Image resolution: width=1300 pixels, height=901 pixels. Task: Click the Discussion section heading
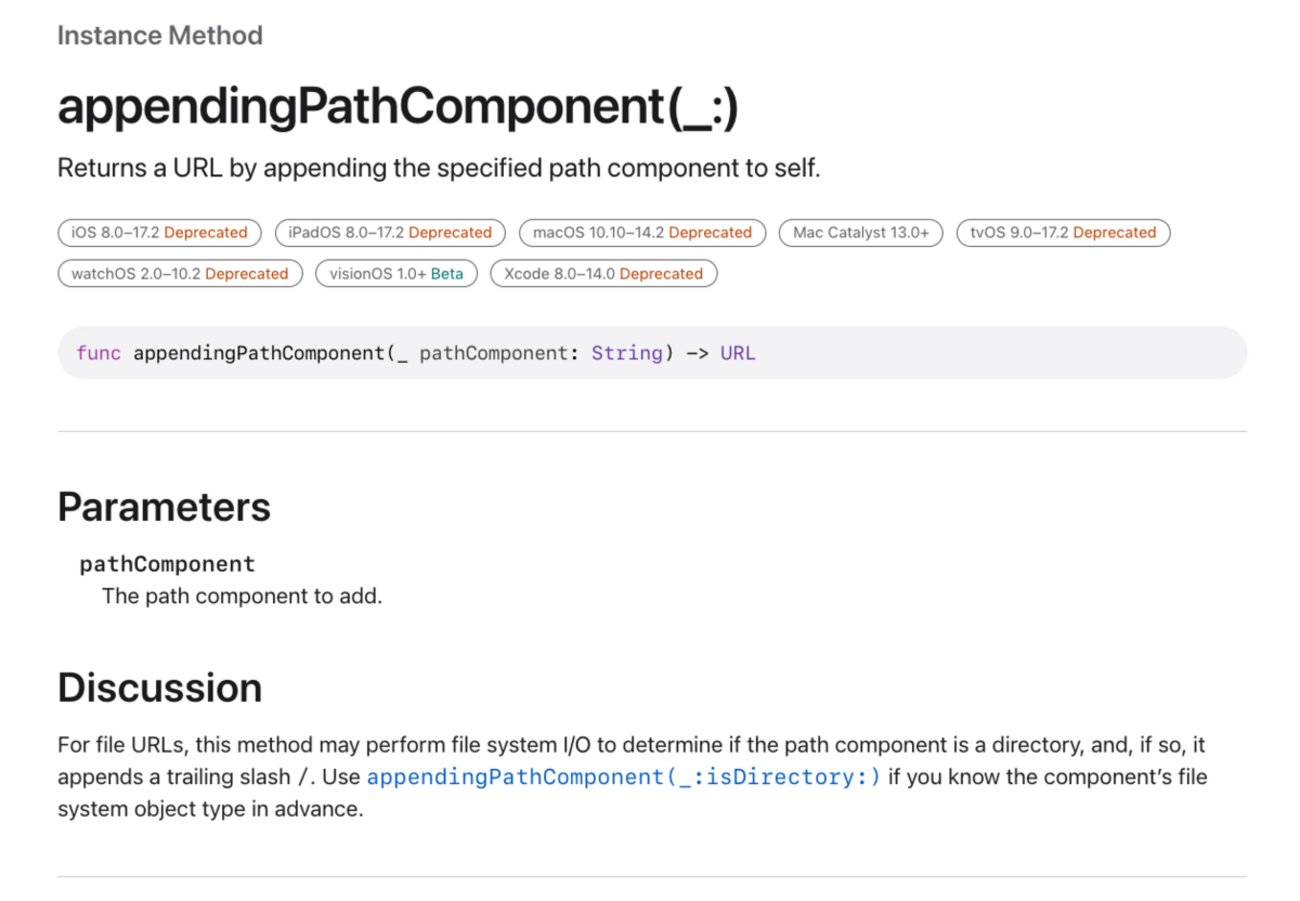(160, 688)
